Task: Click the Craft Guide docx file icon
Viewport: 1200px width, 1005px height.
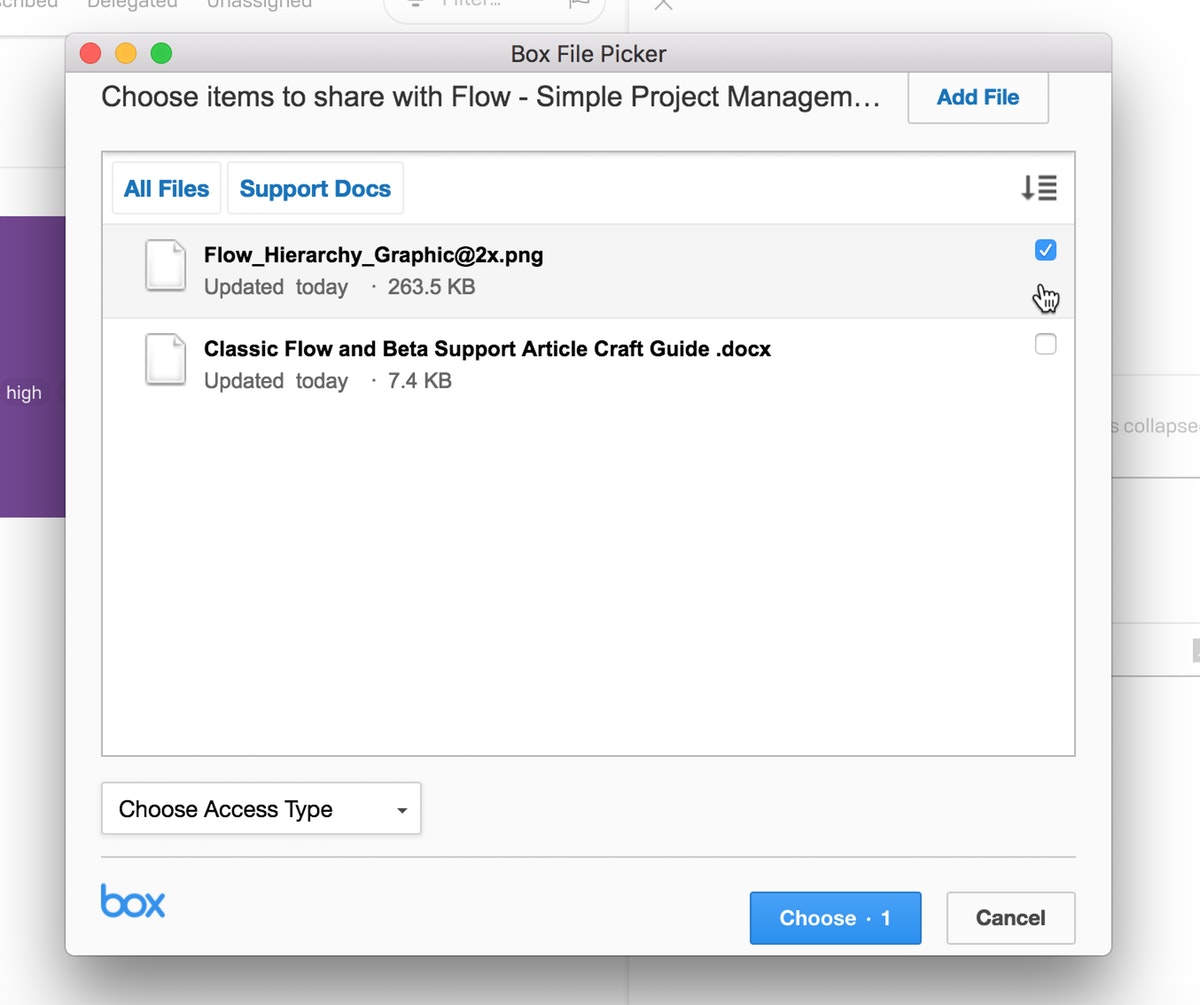Action: pyautogui.click(x=165, y=360)
